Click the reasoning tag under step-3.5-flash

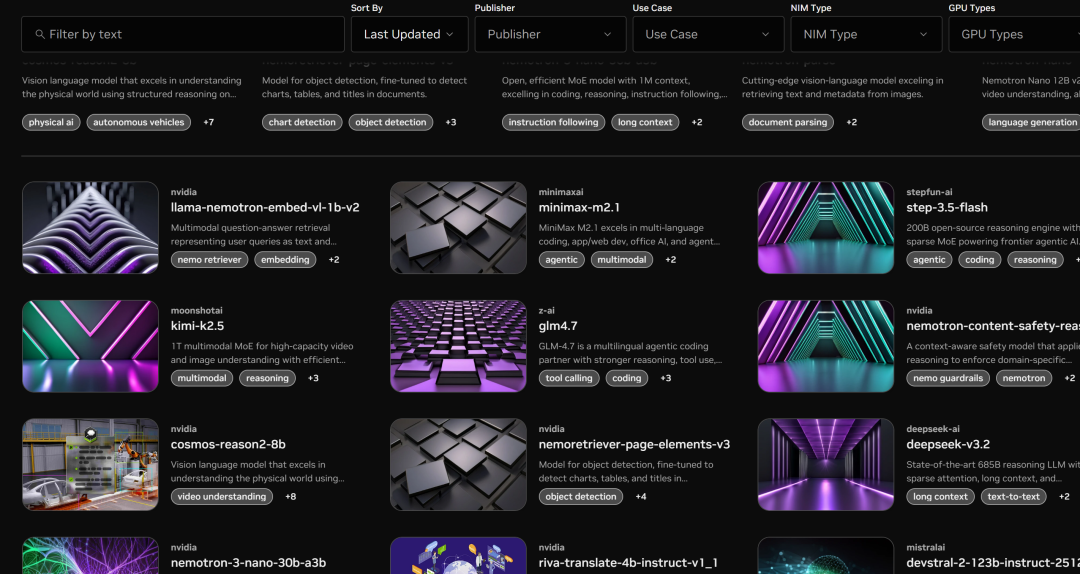pyautogui.click(x=1035, y=260)
